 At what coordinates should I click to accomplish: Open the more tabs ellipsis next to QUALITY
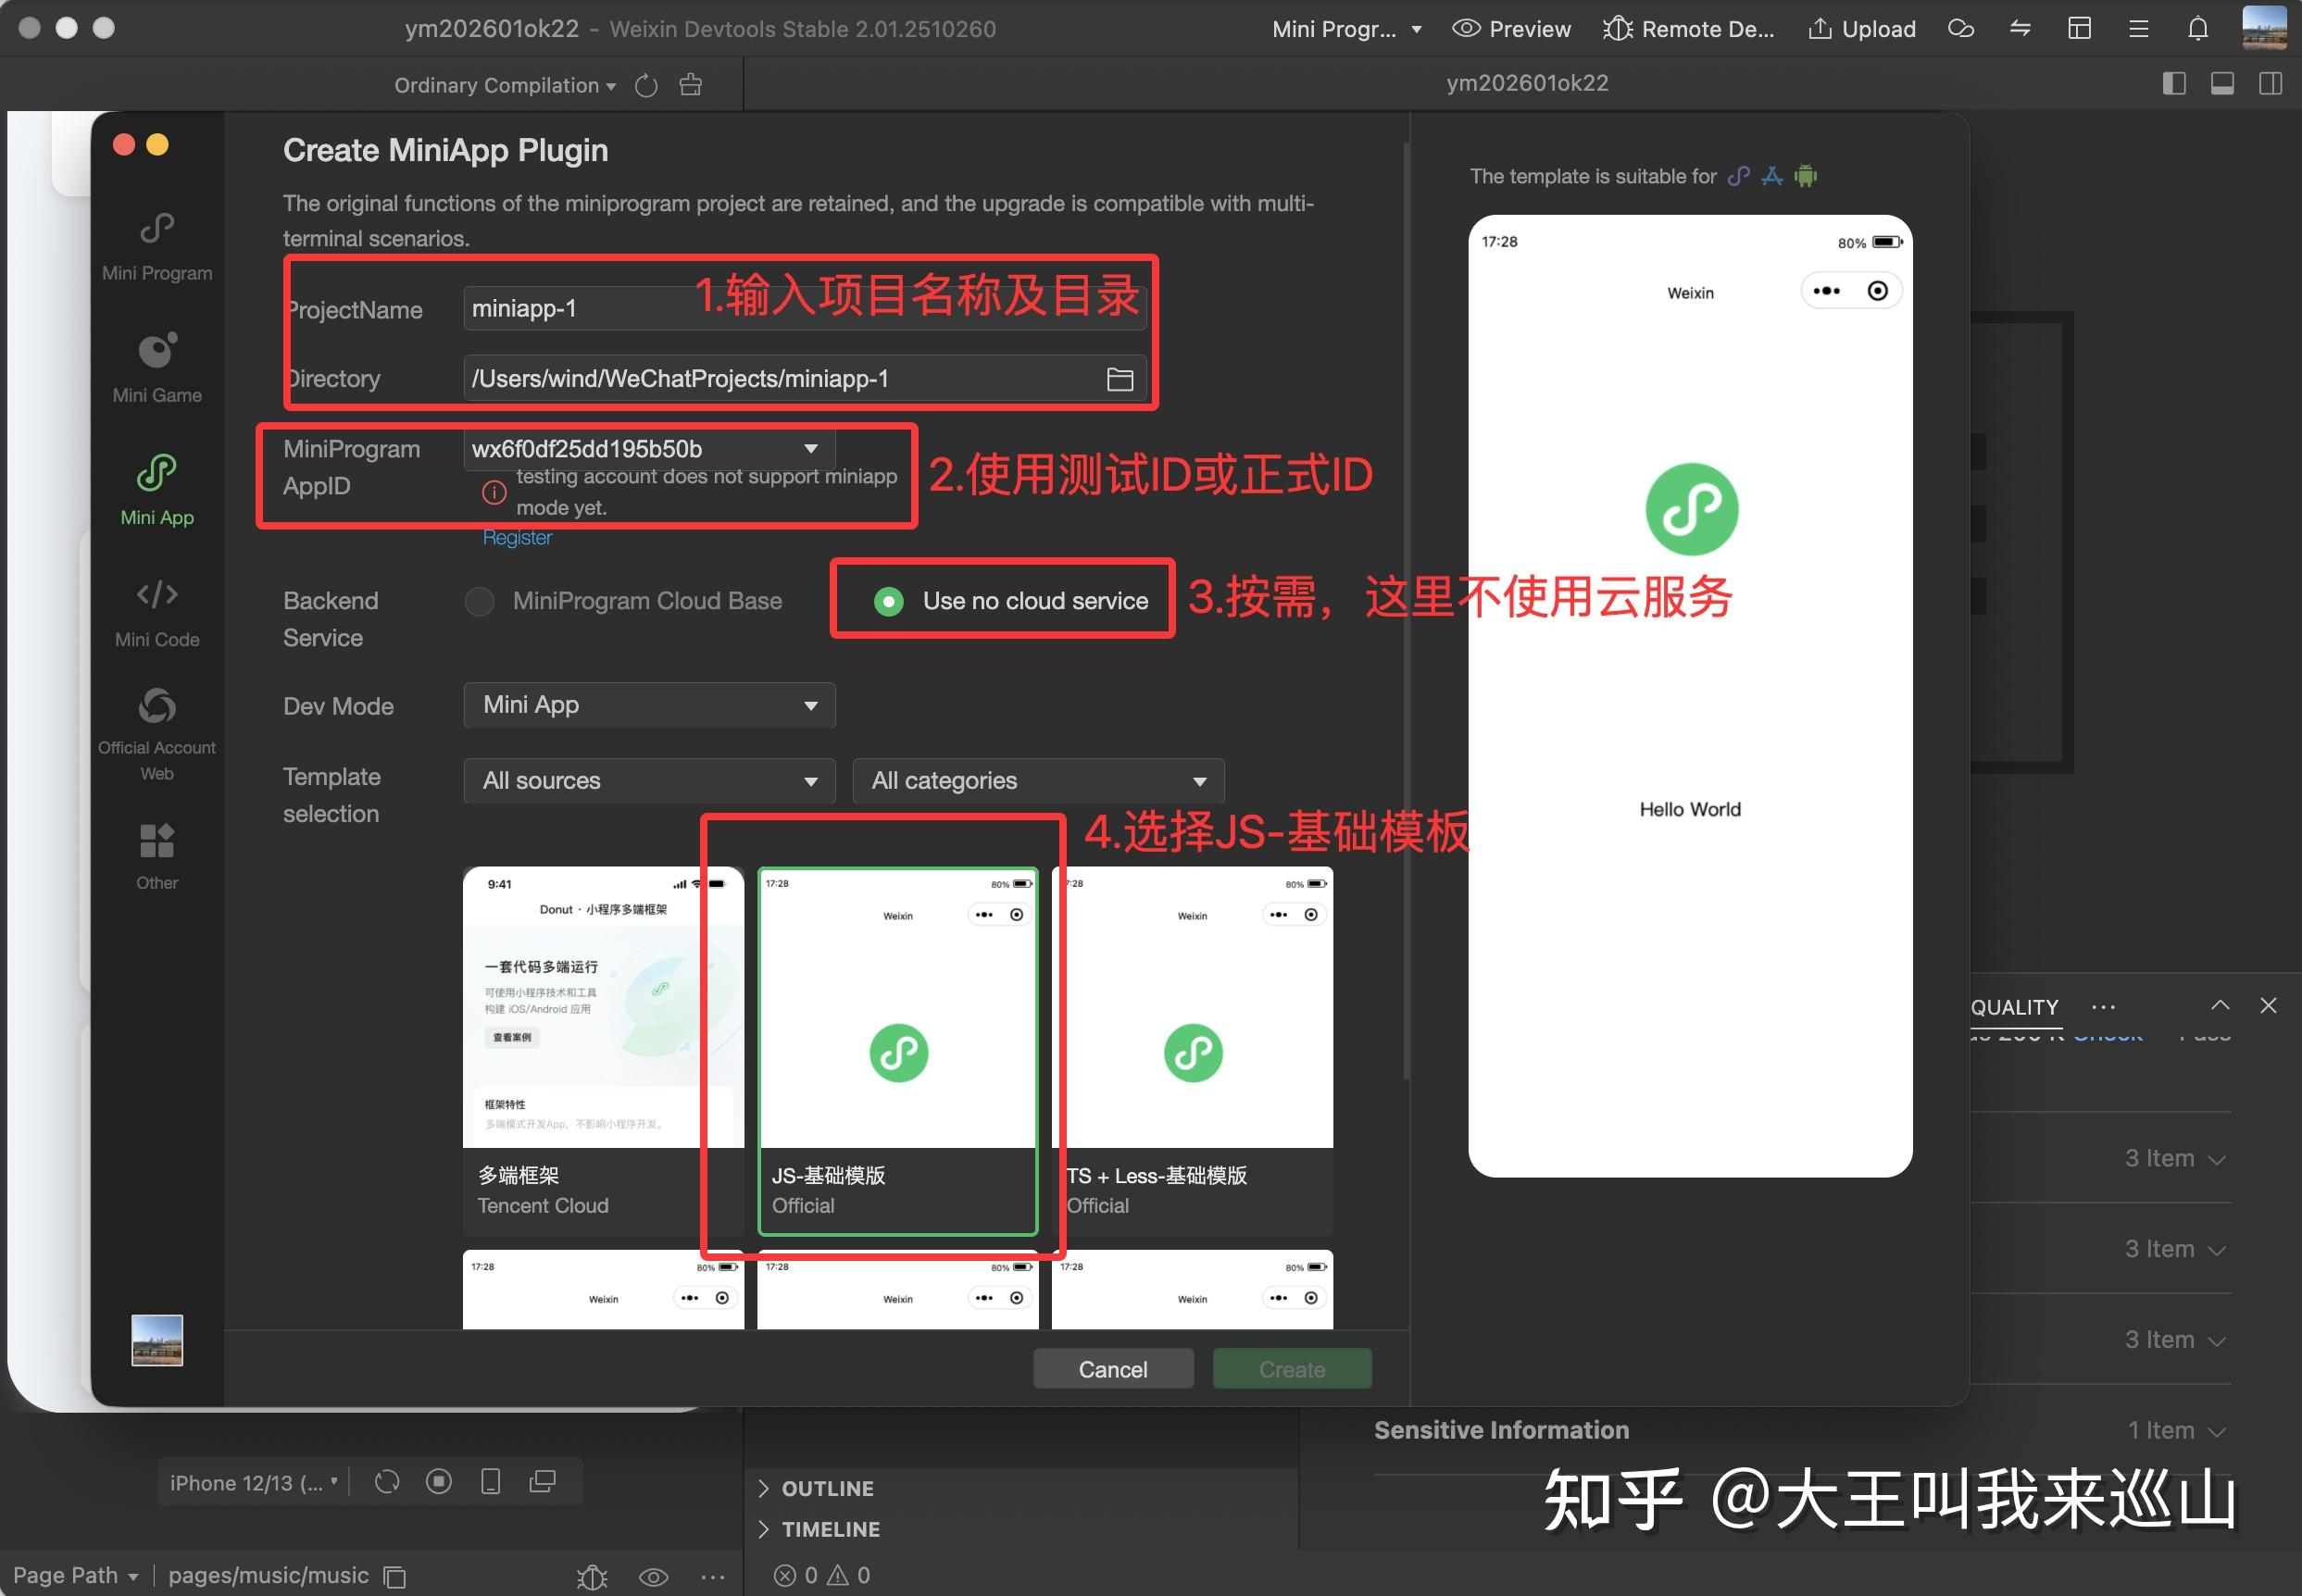tap(2103, 1007)
